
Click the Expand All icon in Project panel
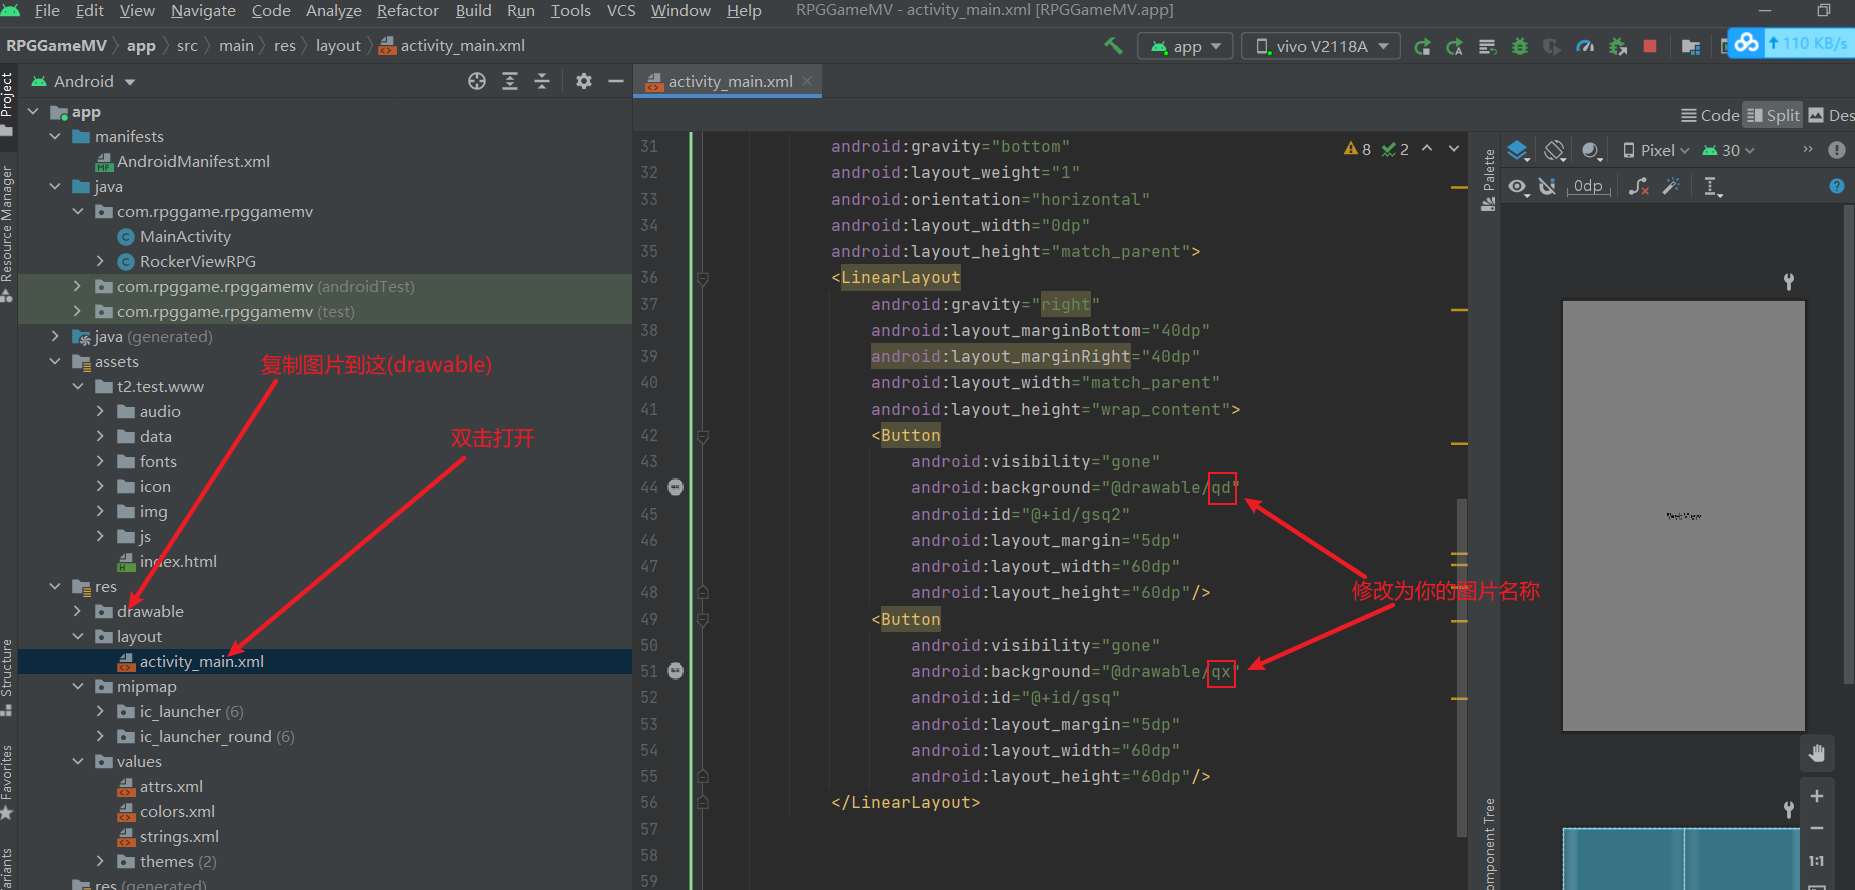point(510,81)
